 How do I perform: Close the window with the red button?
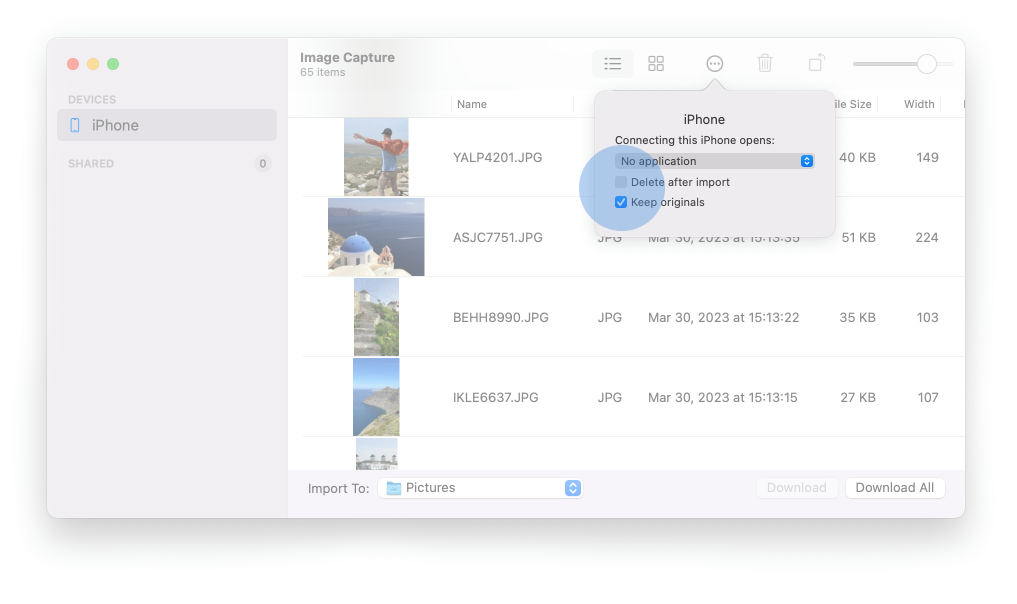point(73,64)
